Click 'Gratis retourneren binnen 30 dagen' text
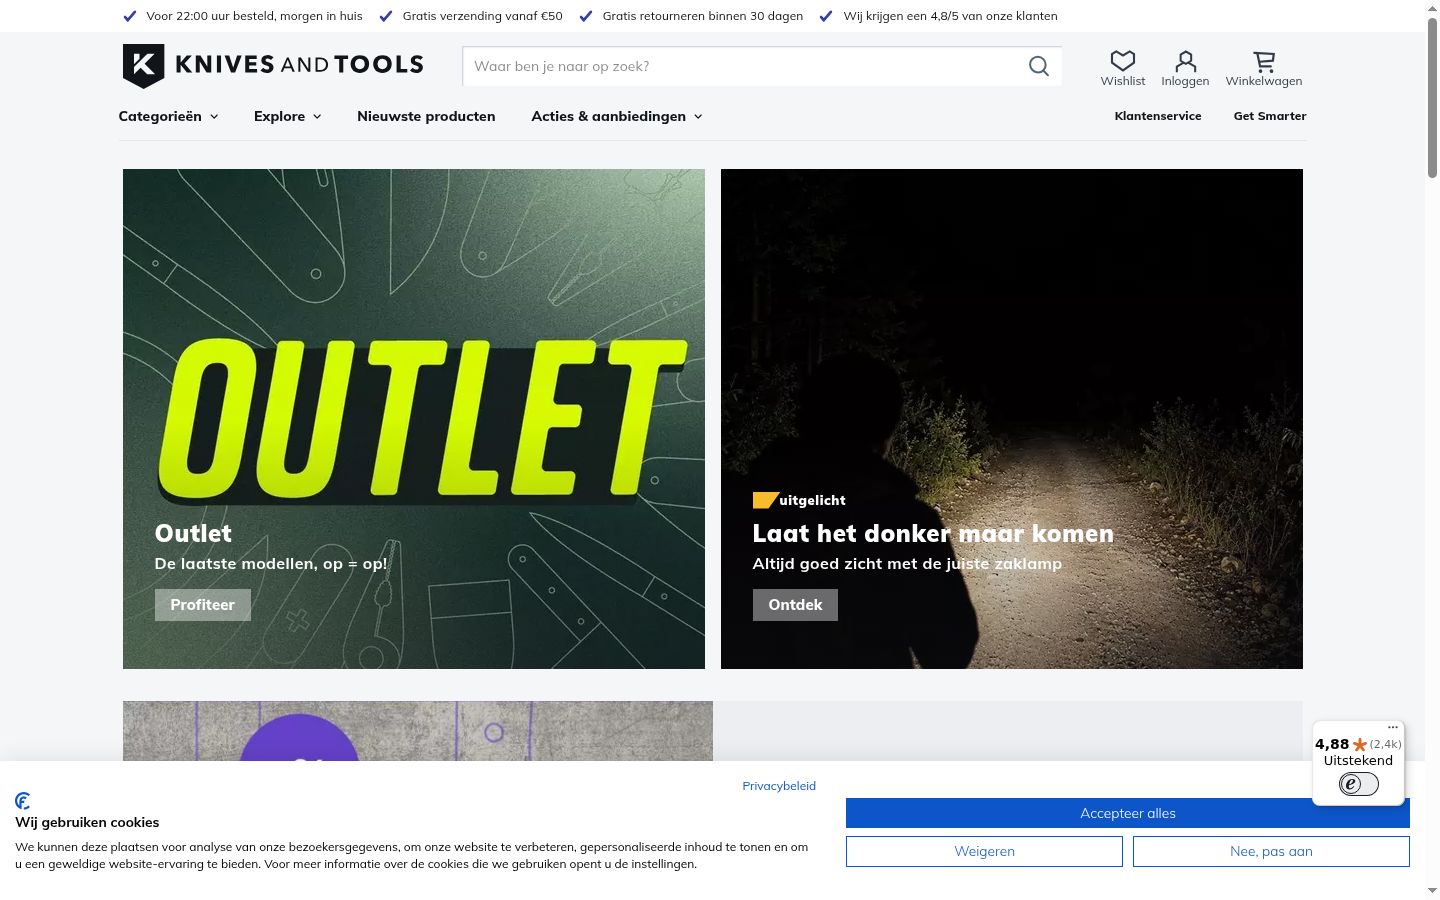Image resolution: width=1440 pixels, height=900 pixels. pyautogui.click(x=703, y=16)
